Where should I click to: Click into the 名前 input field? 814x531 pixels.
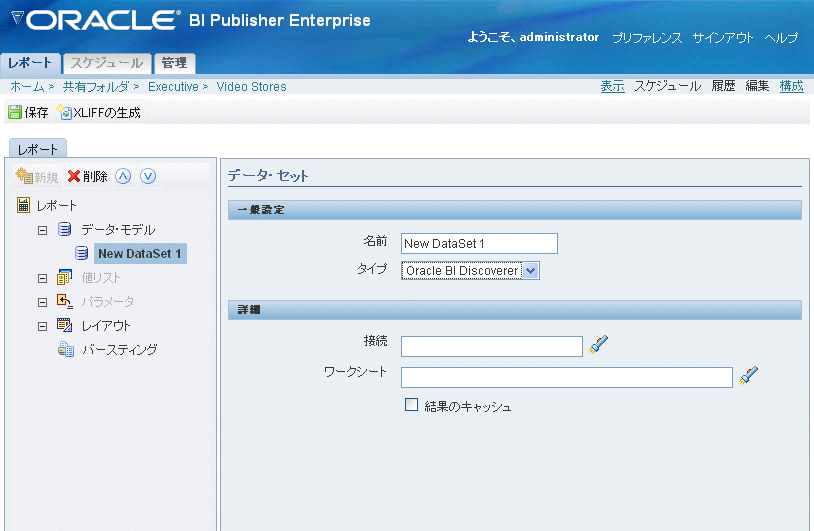[x=479, y=243]
